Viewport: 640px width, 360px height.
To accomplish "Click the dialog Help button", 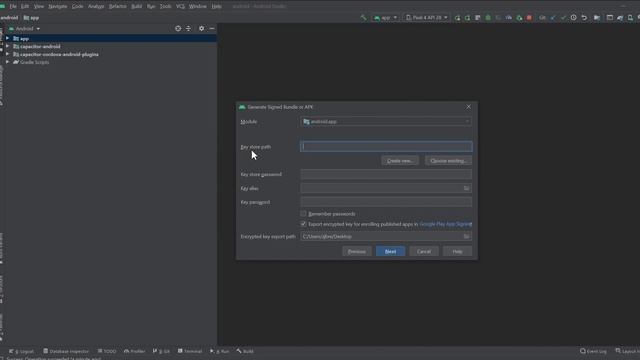I will click(x=457, y=251).
